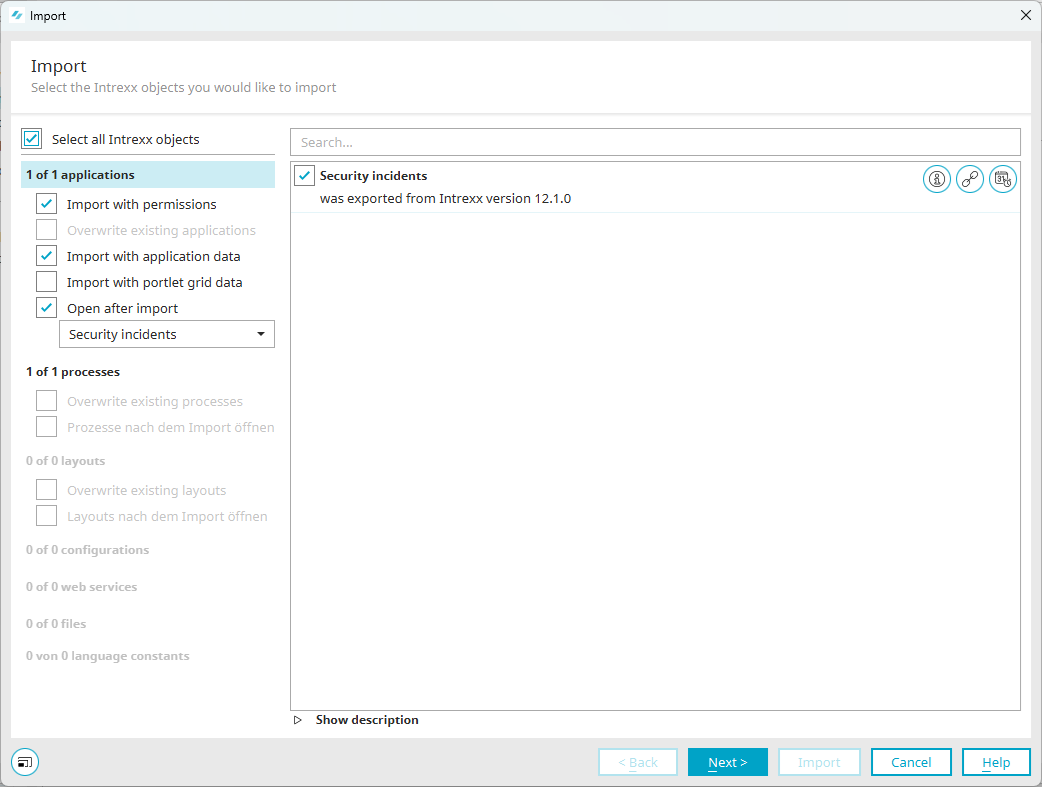
Task: Toggle Open after import checkbox
Action: 47,308
